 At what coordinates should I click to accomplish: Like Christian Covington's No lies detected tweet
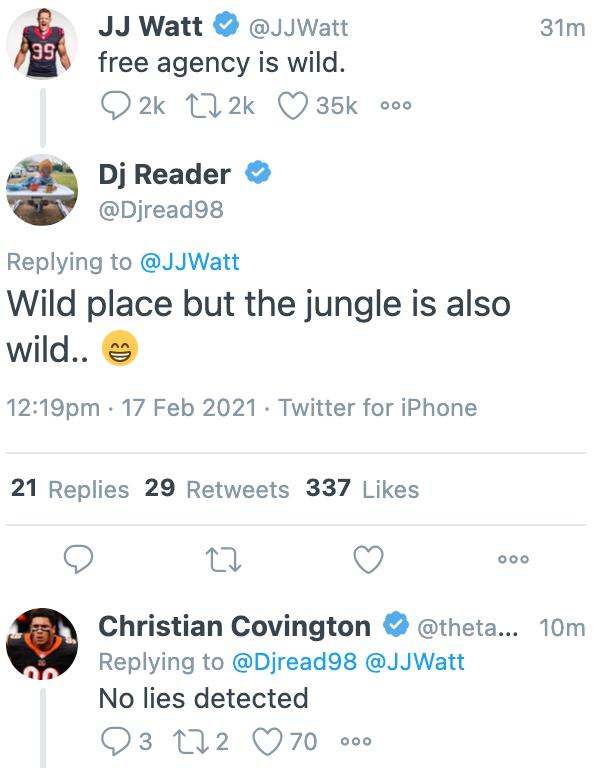point(267,741)
